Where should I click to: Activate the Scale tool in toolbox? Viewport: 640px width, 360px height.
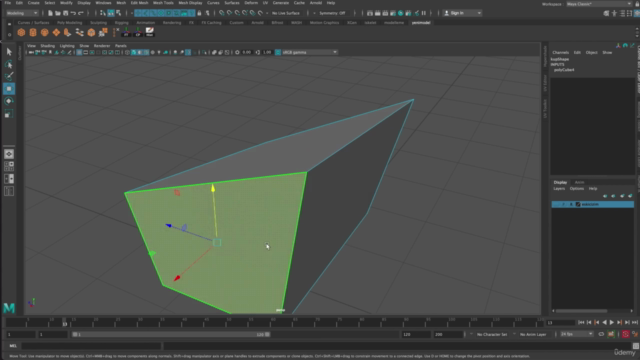9,114
